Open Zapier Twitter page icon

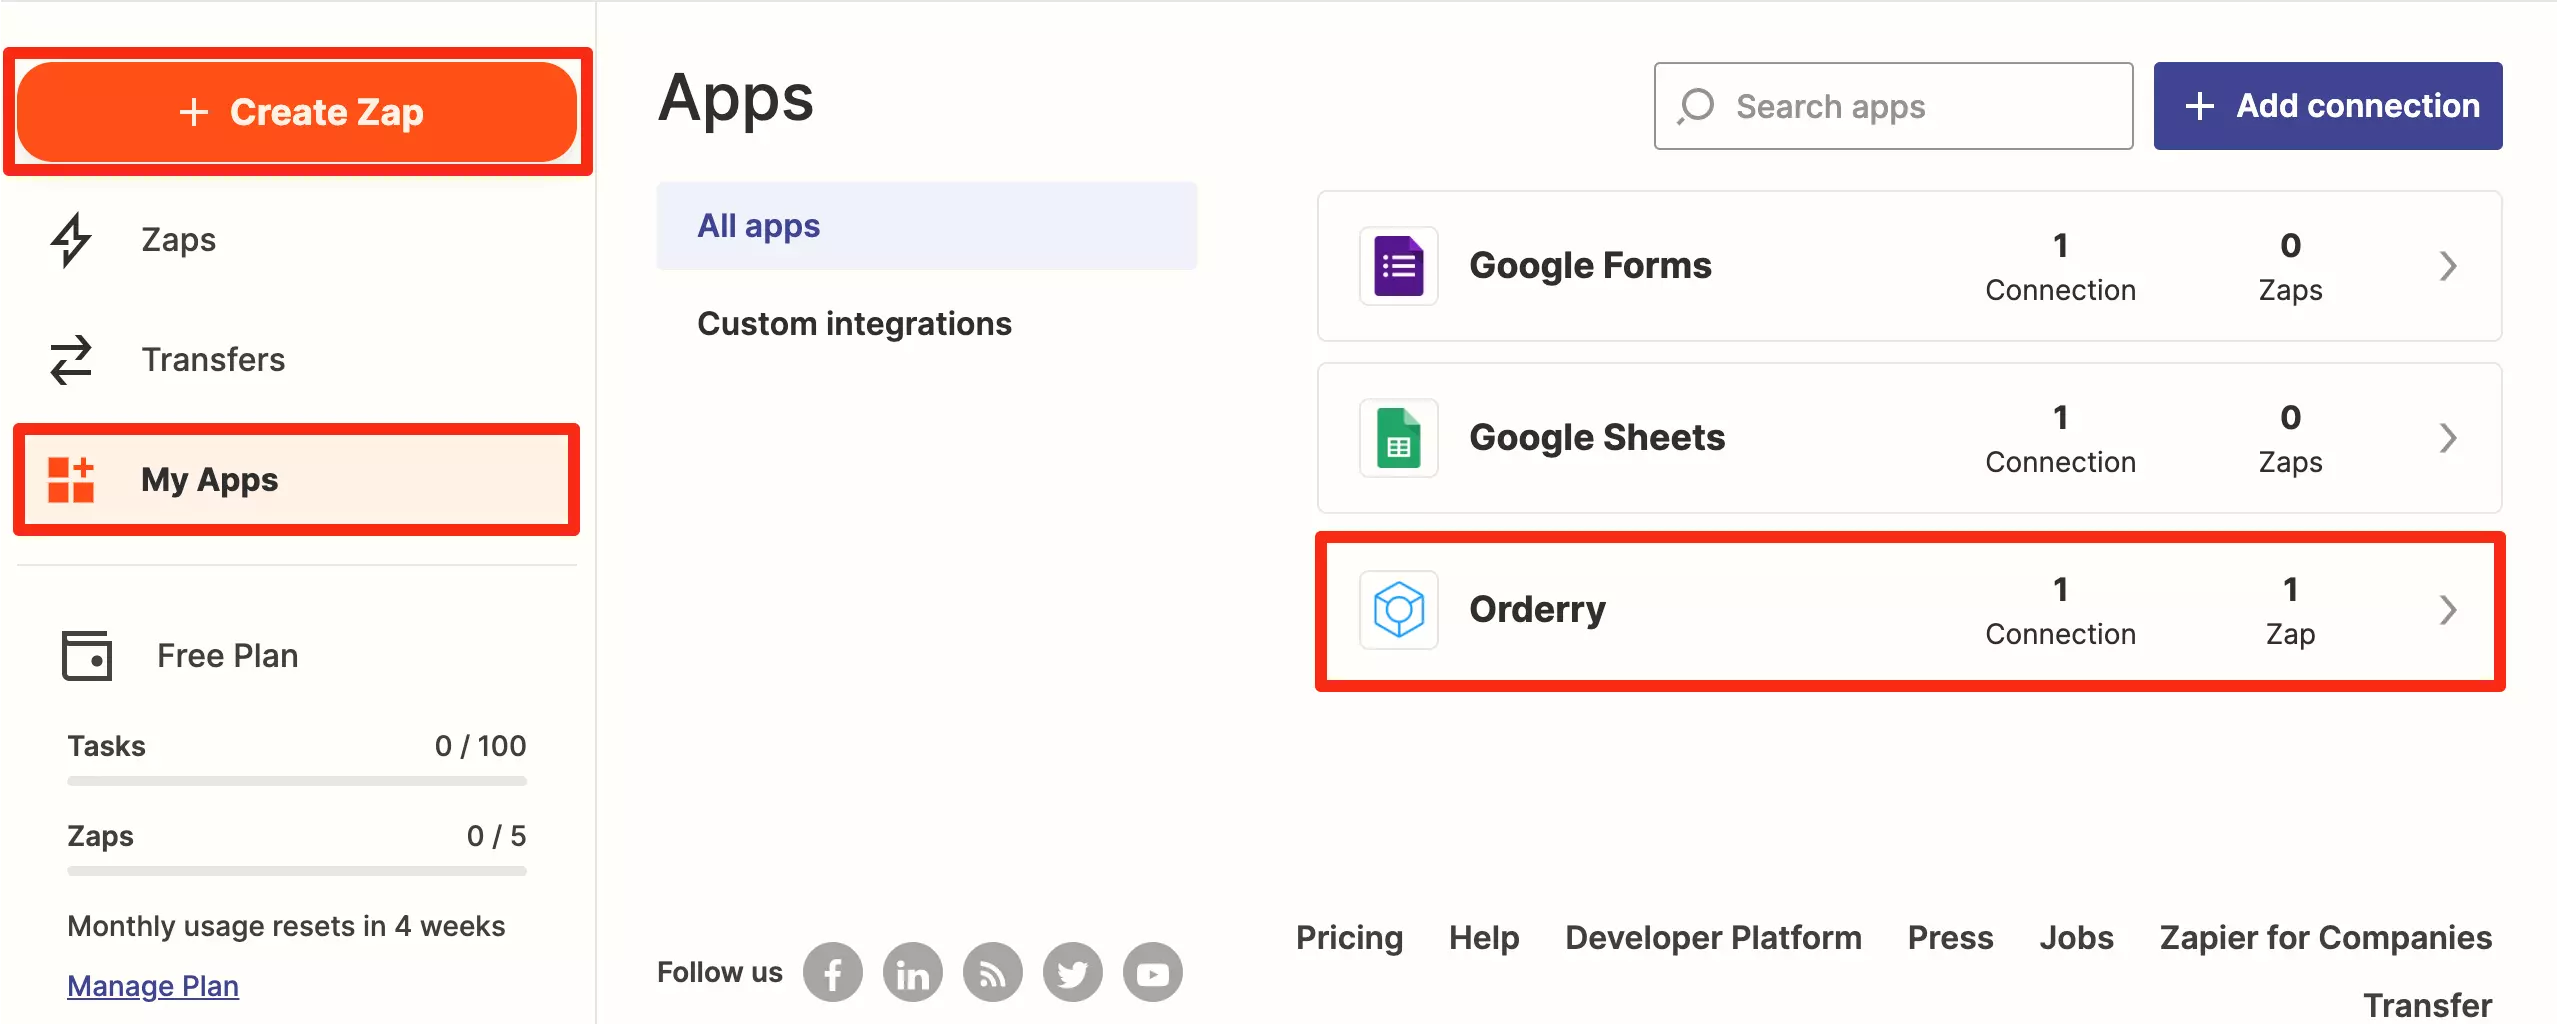[x=1073, y=972]
